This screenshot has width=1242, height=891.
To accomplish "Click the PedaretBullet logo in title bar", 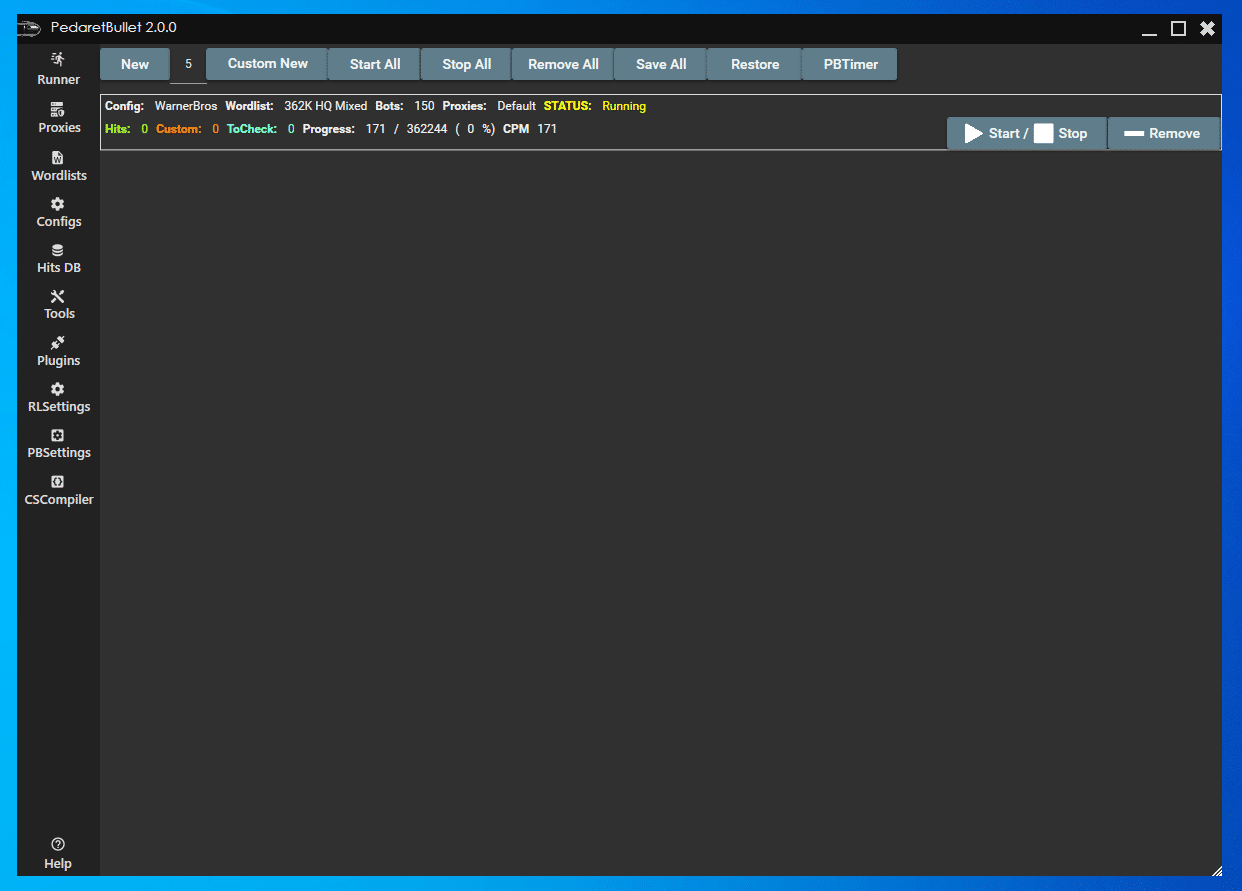I will 29,28.
